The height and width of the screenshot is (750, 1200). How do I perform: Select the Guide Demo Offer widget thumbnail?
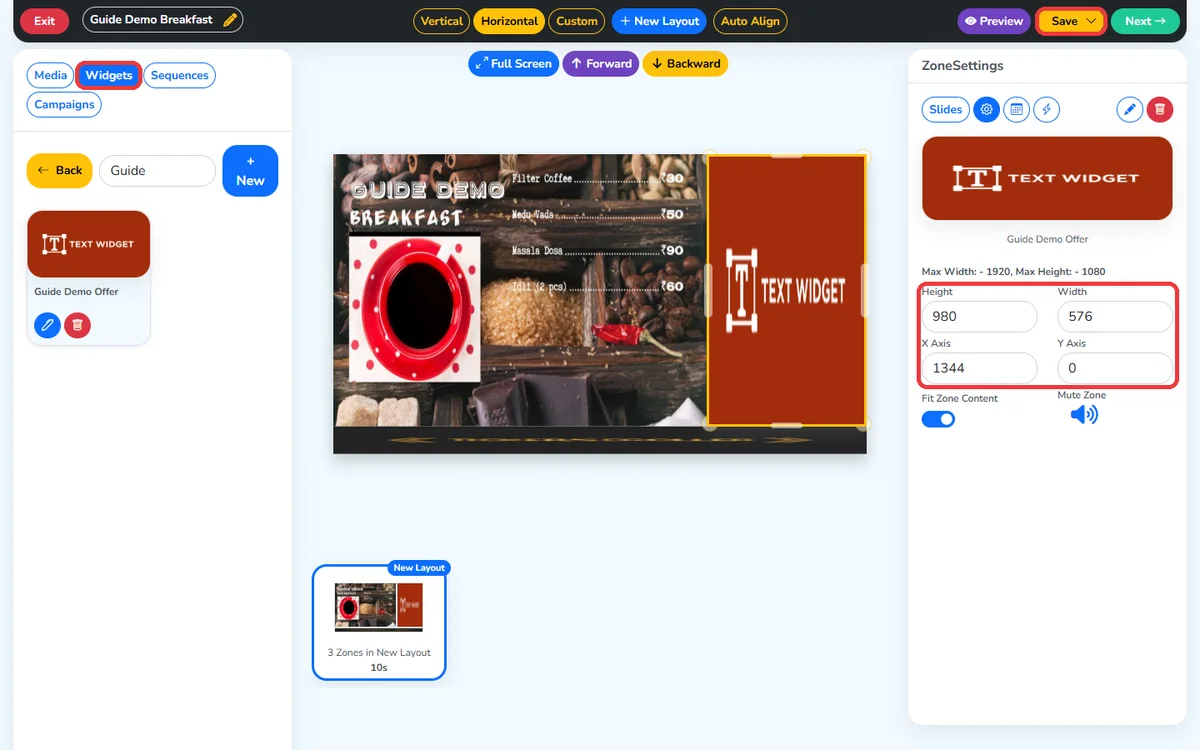pyautogui.click(x=89, y=244)
